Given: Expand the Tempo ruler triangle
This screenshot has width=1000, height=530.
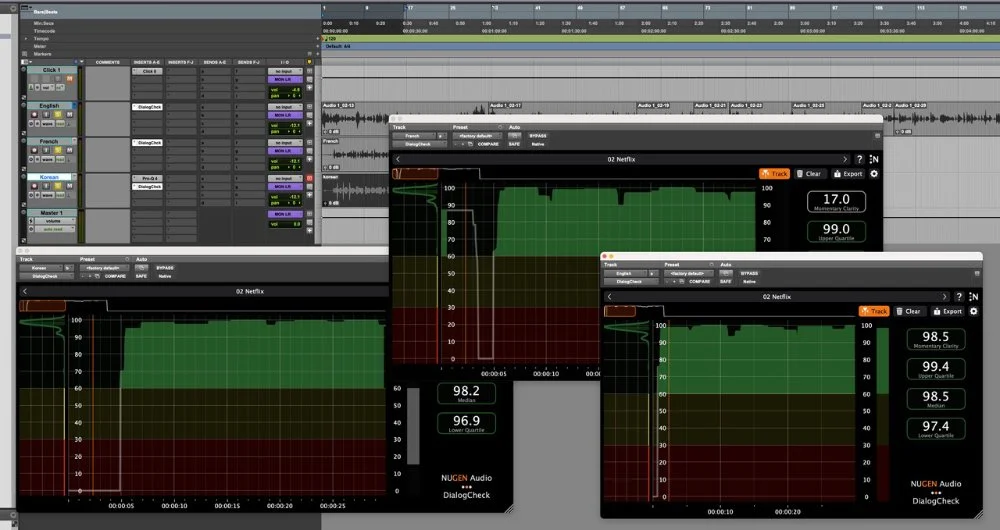Looking at the screenshot, I should coord(26,39).
